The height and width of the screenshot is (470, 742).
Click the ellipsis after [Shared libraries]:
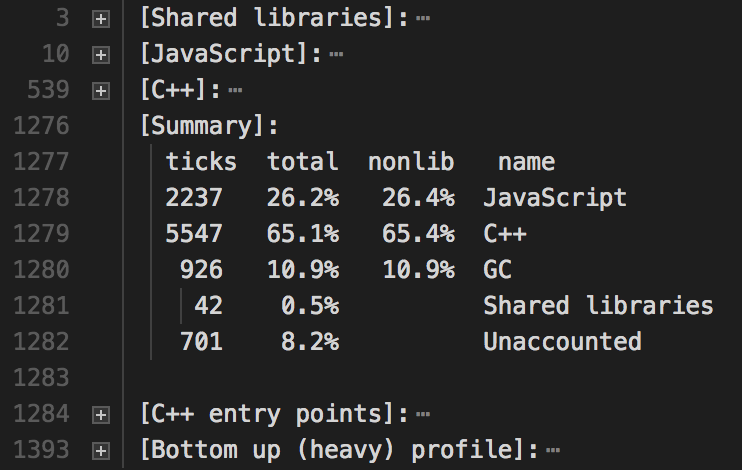(x=423, y=18)
